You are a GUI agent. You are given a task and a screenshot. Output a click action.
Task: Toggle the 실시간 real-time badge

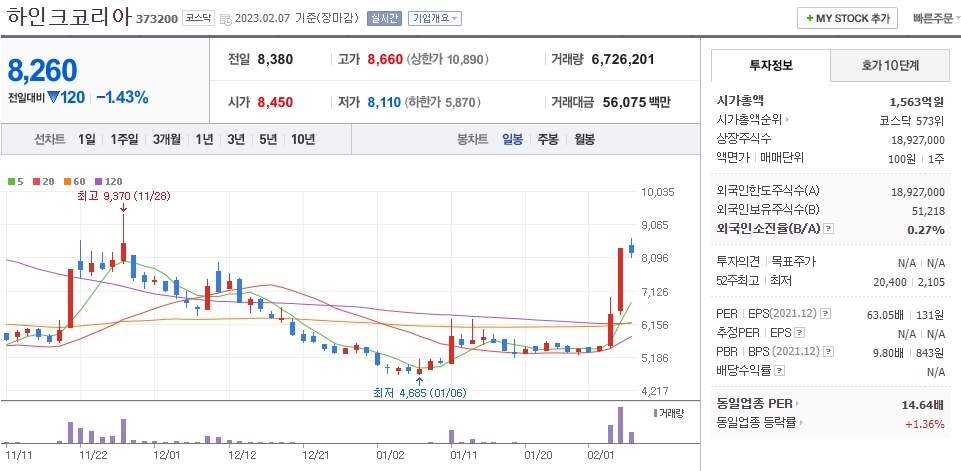coord(384,18)
